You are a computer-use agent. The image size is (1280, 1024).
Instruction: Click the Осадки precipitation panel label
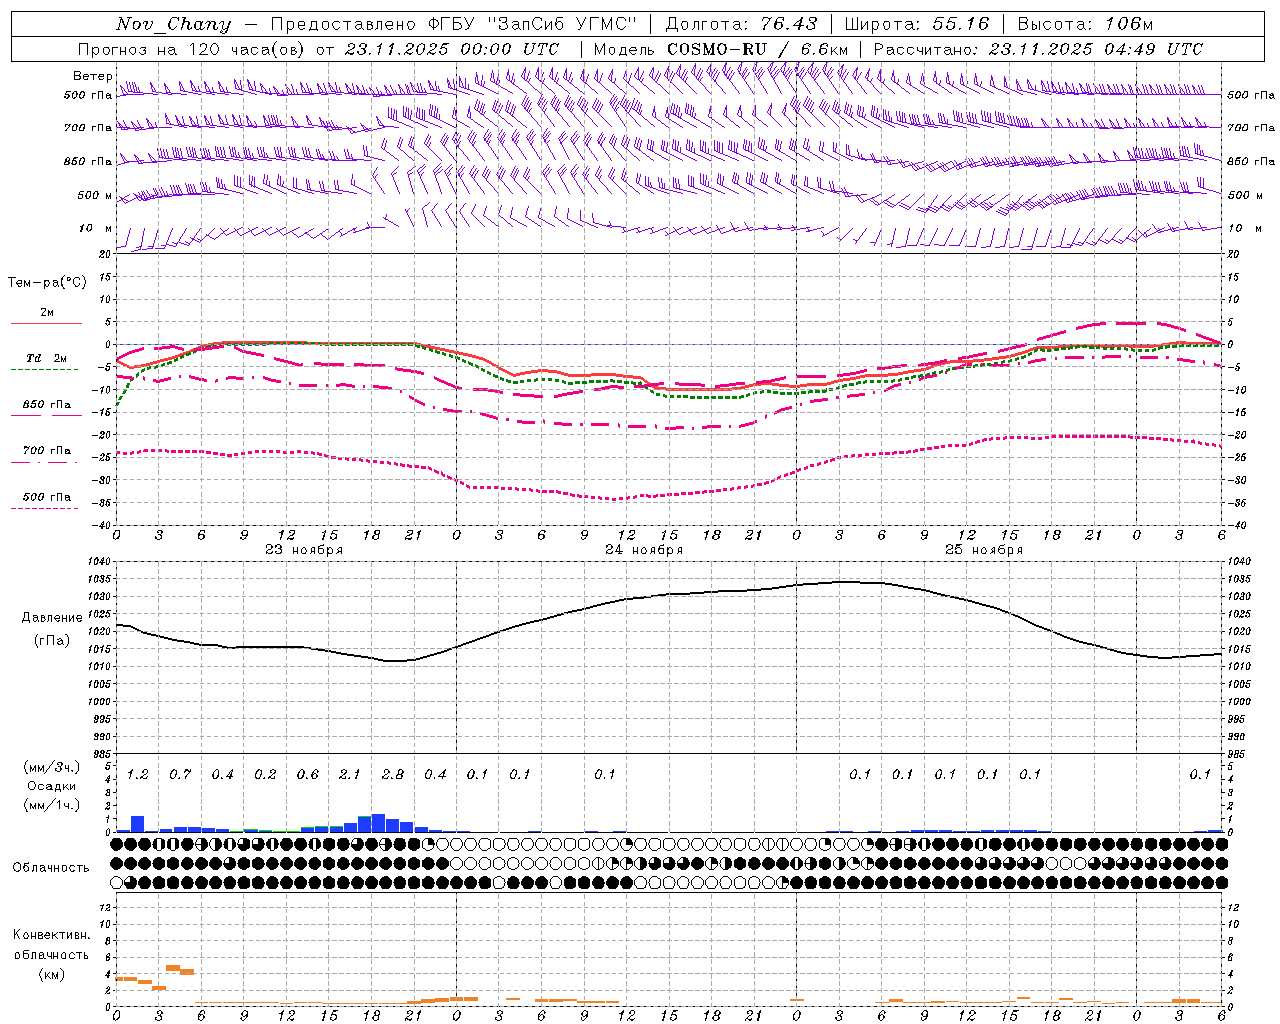52,786
